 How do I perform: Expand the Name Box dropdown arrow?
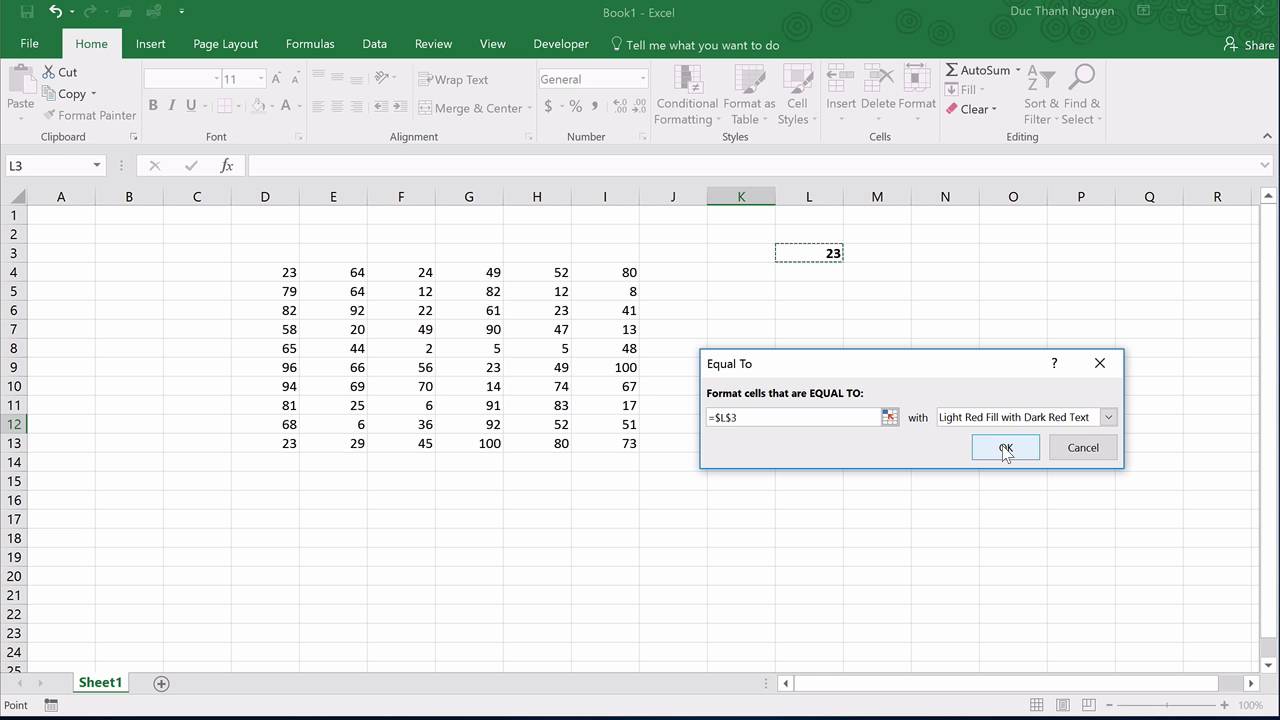[97, 165]
